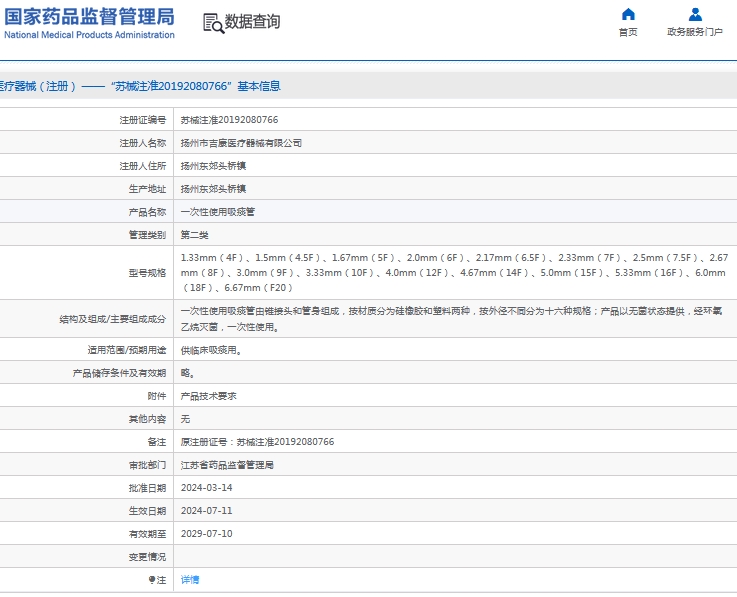Click storage condition value 略。

(188, 373)
